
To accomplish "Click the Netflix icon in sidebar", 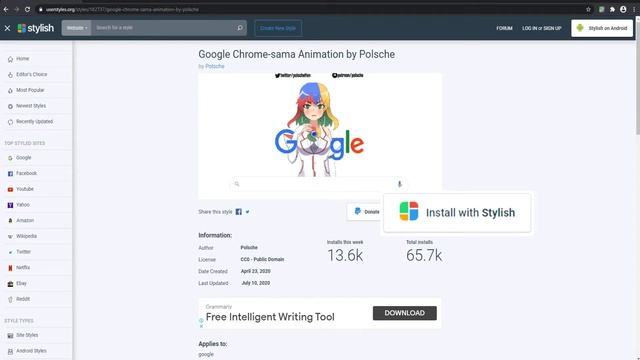I will coord(10,268).
